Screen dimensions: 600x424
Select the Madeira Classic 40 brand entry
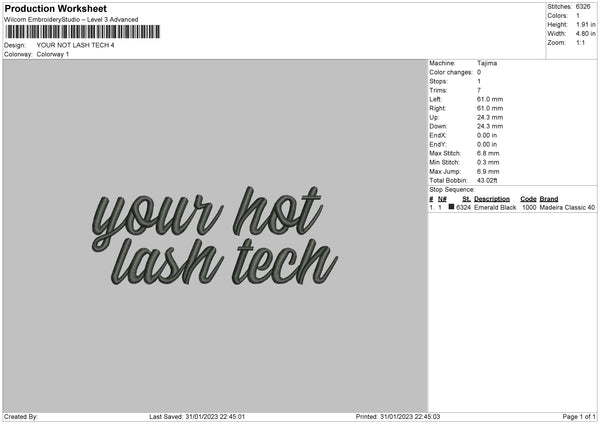coord(567,207)
